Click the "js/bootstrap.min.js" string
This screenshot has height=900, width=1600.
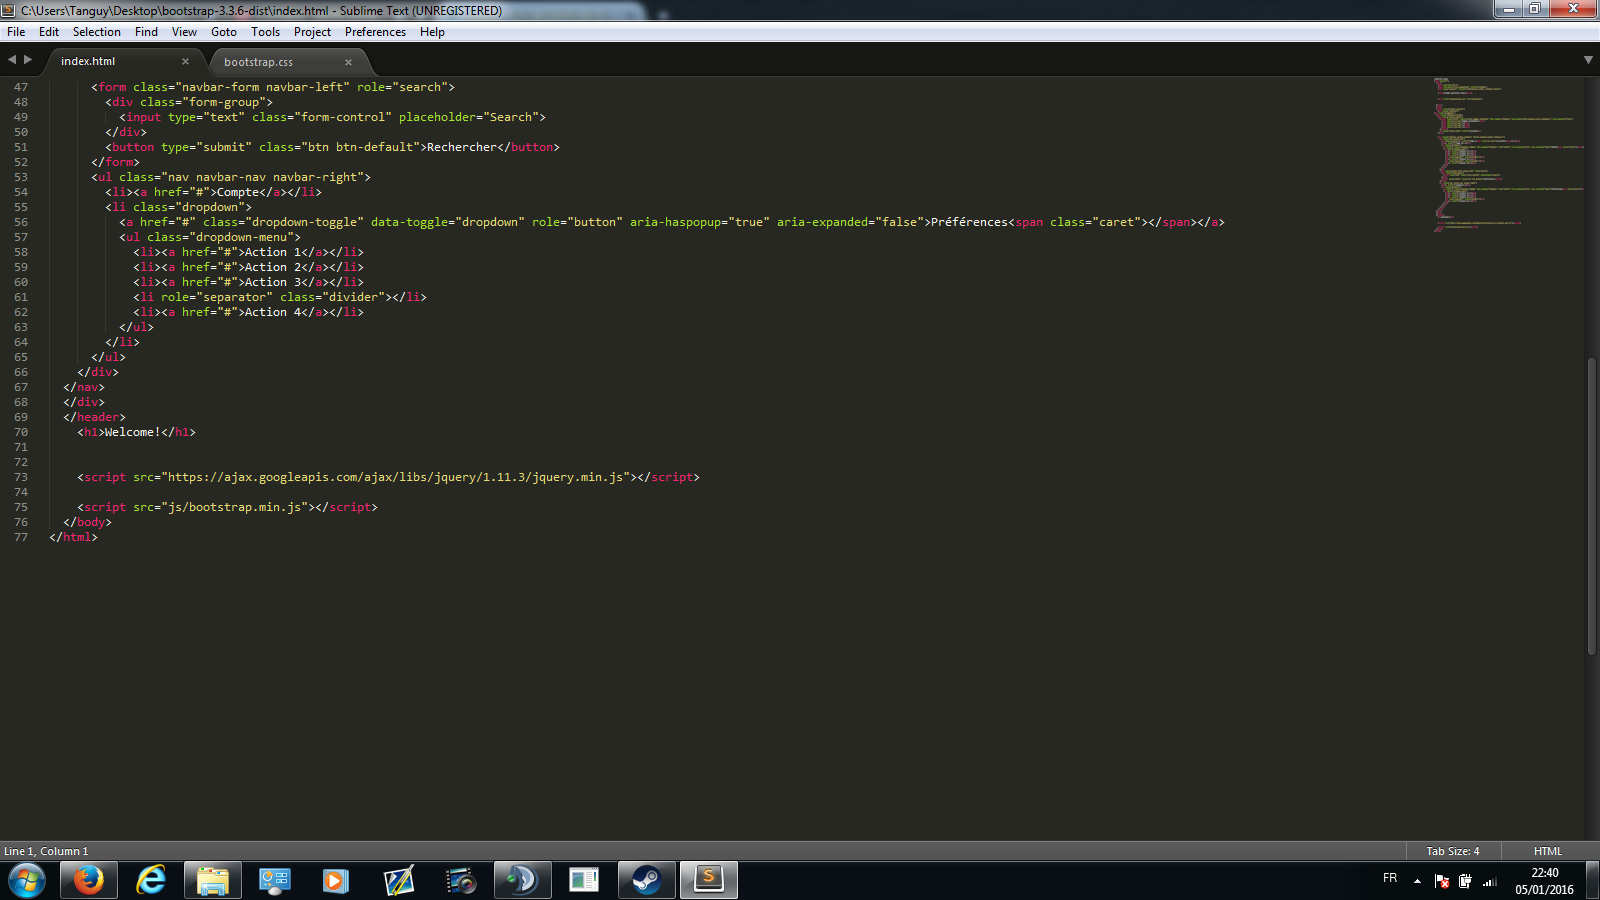click(x=235, y=507)
